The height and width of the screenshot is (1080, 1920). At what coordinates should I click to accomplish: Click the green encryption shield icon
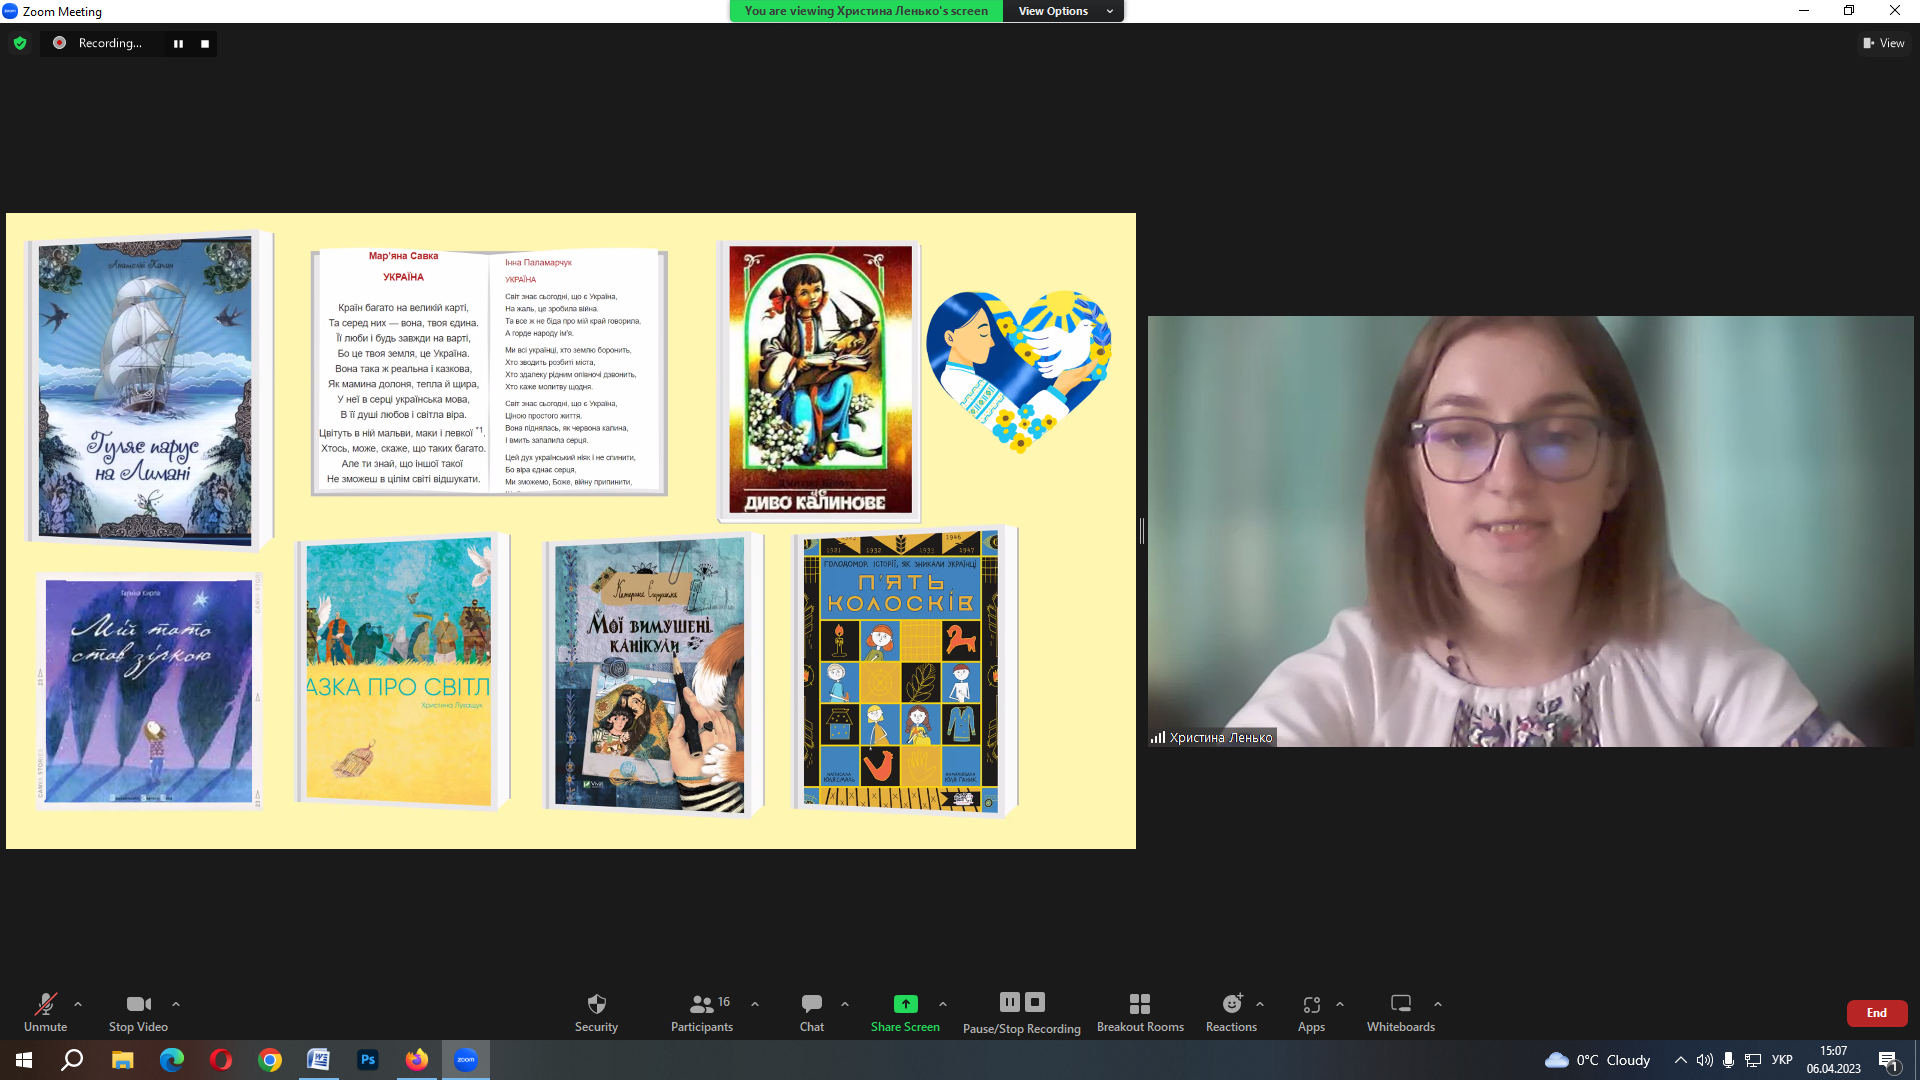(x=20, y=43)
